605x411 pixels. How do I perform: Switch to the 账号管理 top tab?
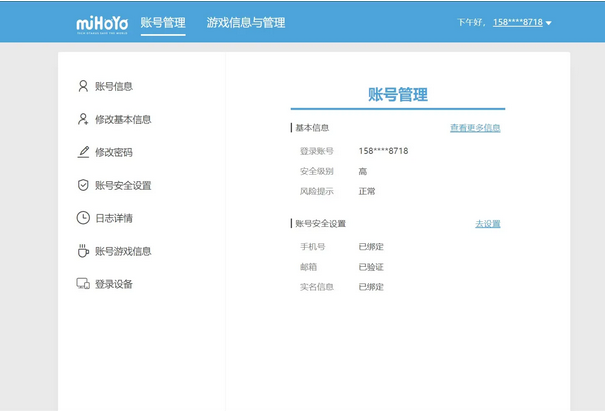(x=163, y=22)
